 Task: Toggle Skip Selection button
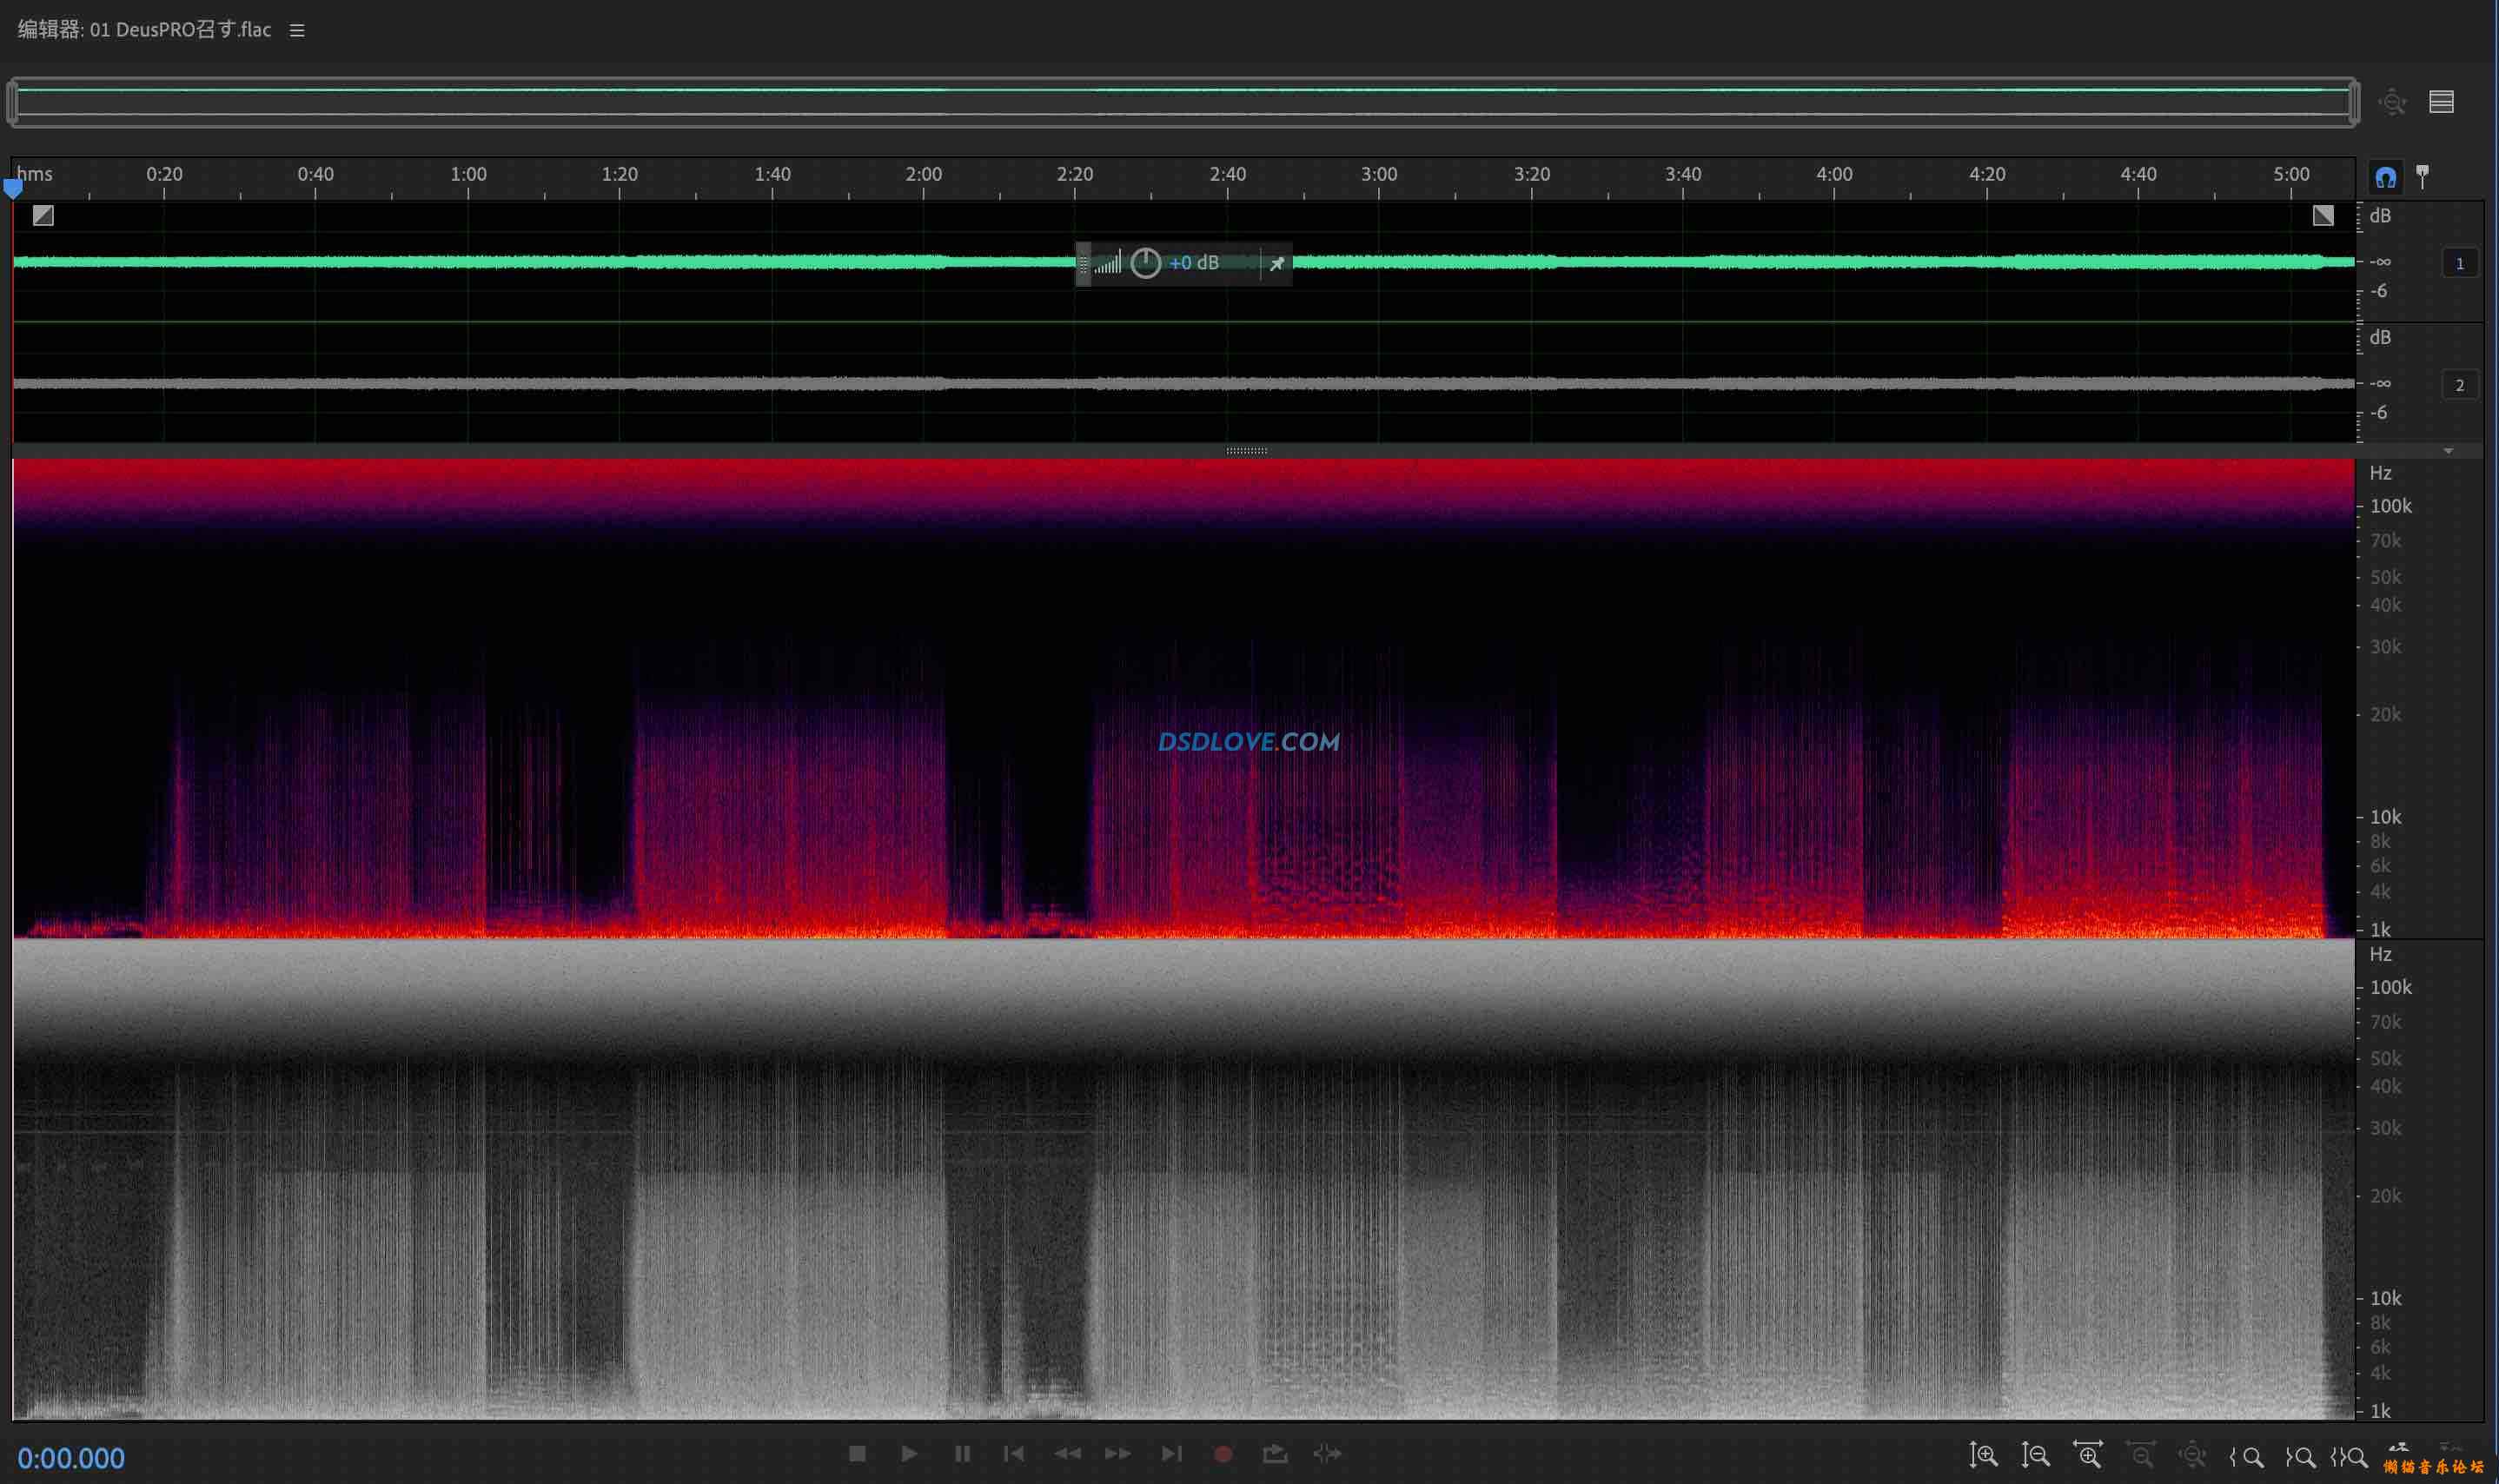1327,1453
